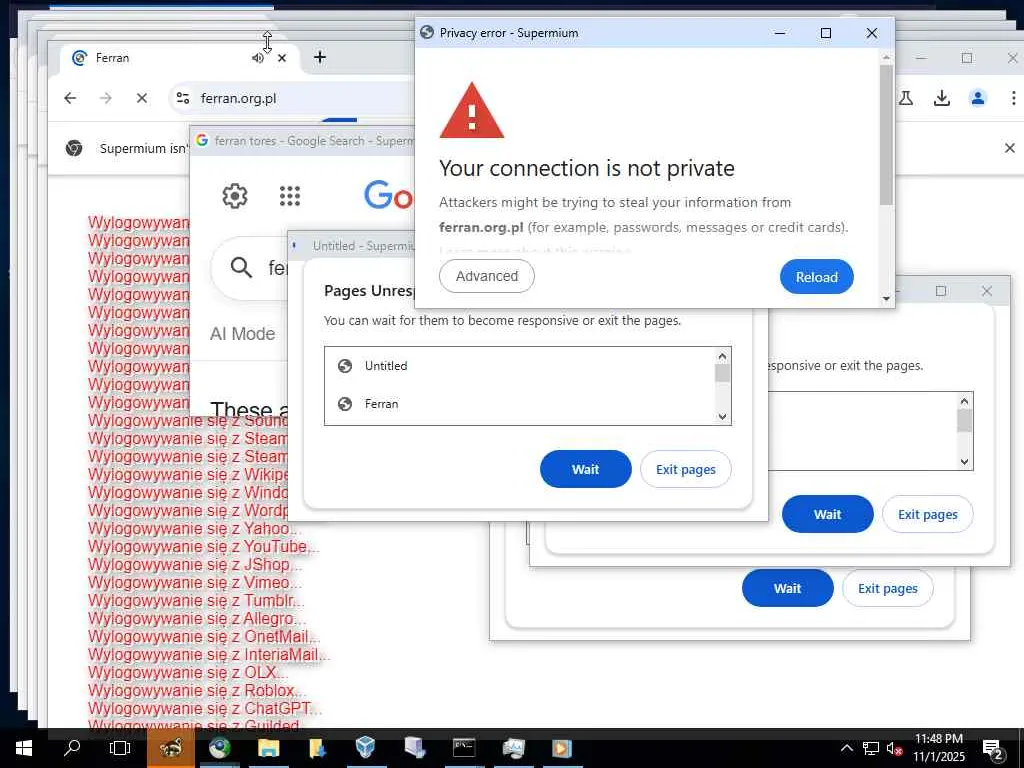This screenshot has width=1024, height=768.
Task: Click Wait in the front Pages Unresponsive dialog
Action: point(585,469)
